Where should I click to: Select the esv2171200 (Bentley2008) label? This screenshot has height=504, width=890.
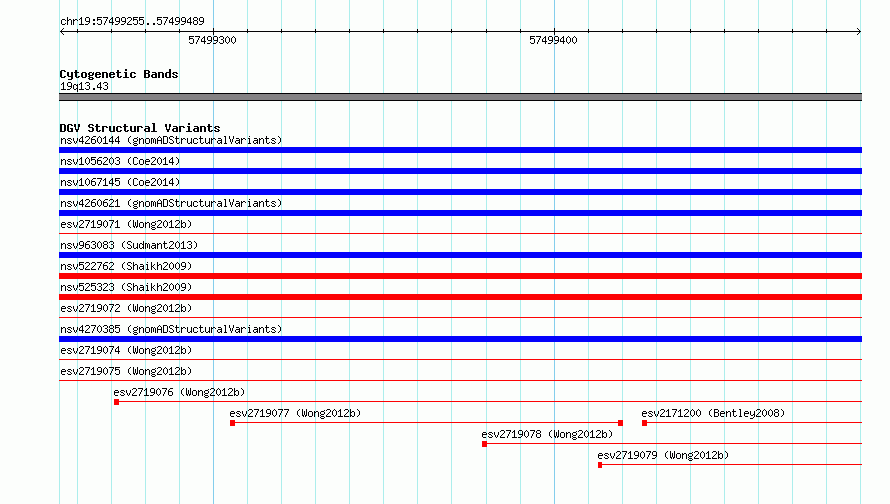pos(713,413)
